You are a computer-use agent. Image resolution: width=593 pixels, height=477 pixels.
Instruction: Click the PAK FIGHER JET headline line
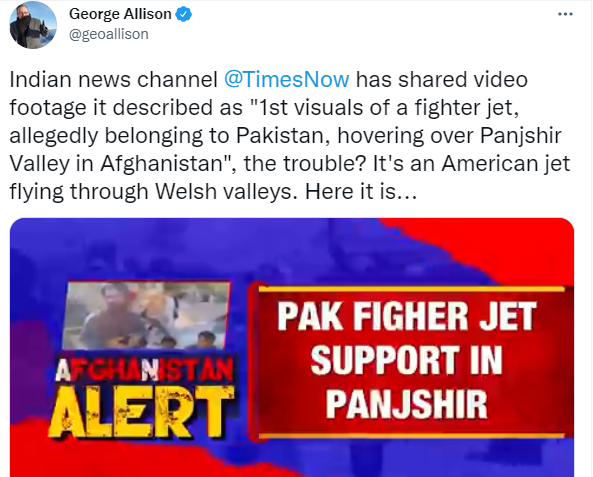pyautogui.click(x=407, y=316)
